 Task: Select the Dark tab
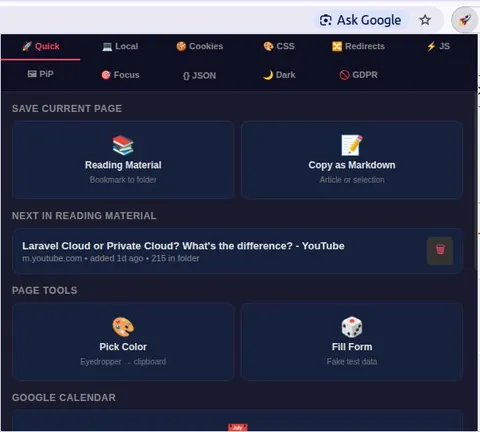click(x=279, y=75)
